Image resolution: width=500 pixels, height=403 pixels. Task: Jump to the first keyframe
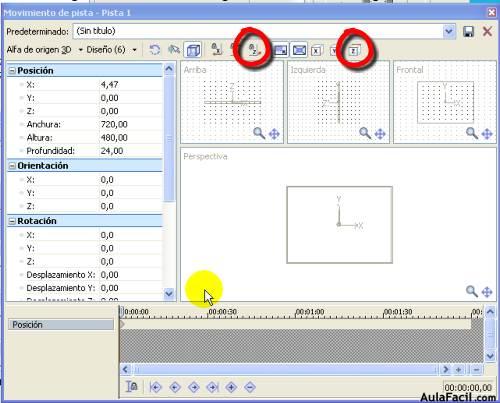(x=156, y=387)
